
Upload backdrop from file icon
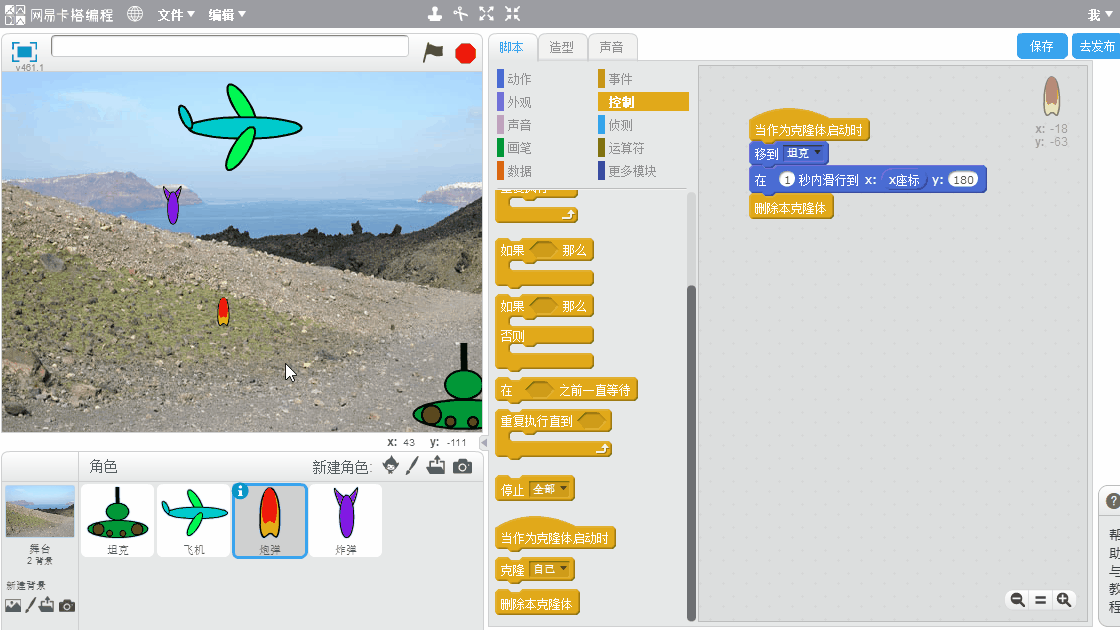46,605
